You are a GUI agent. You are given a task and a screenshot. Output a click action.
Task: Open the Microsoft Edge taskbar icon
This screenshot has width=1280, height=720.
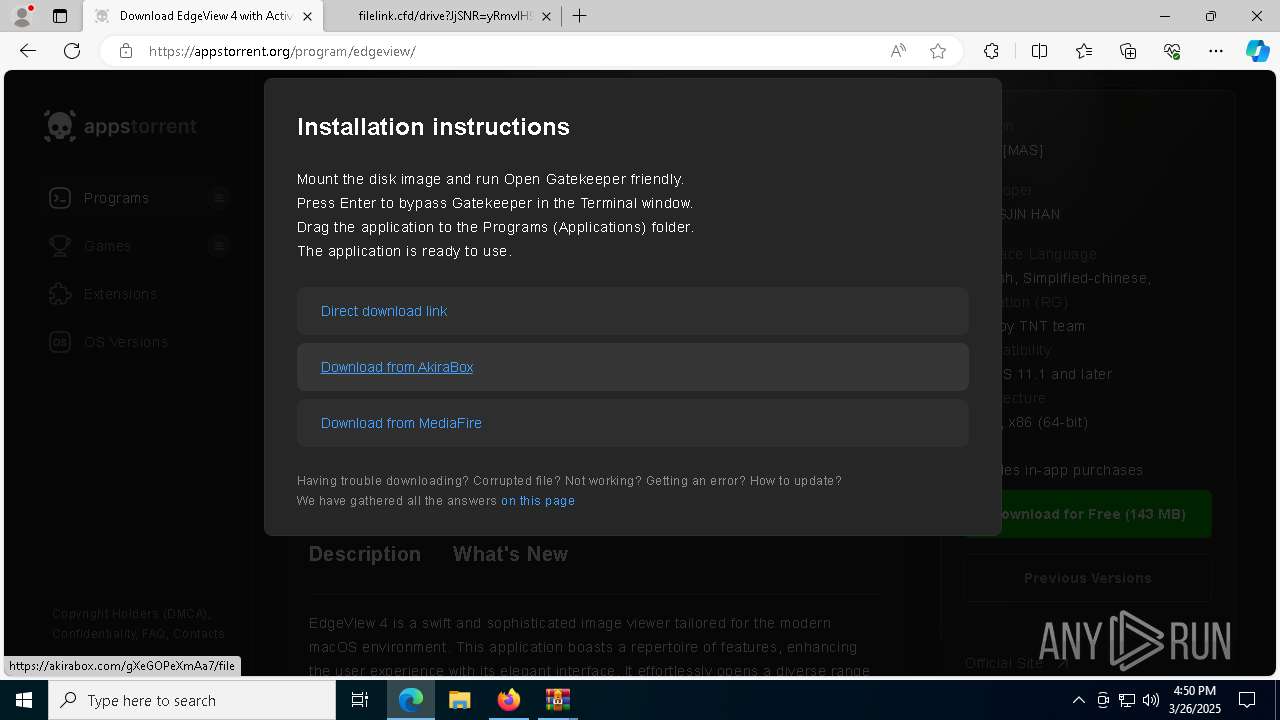point(411,700)
